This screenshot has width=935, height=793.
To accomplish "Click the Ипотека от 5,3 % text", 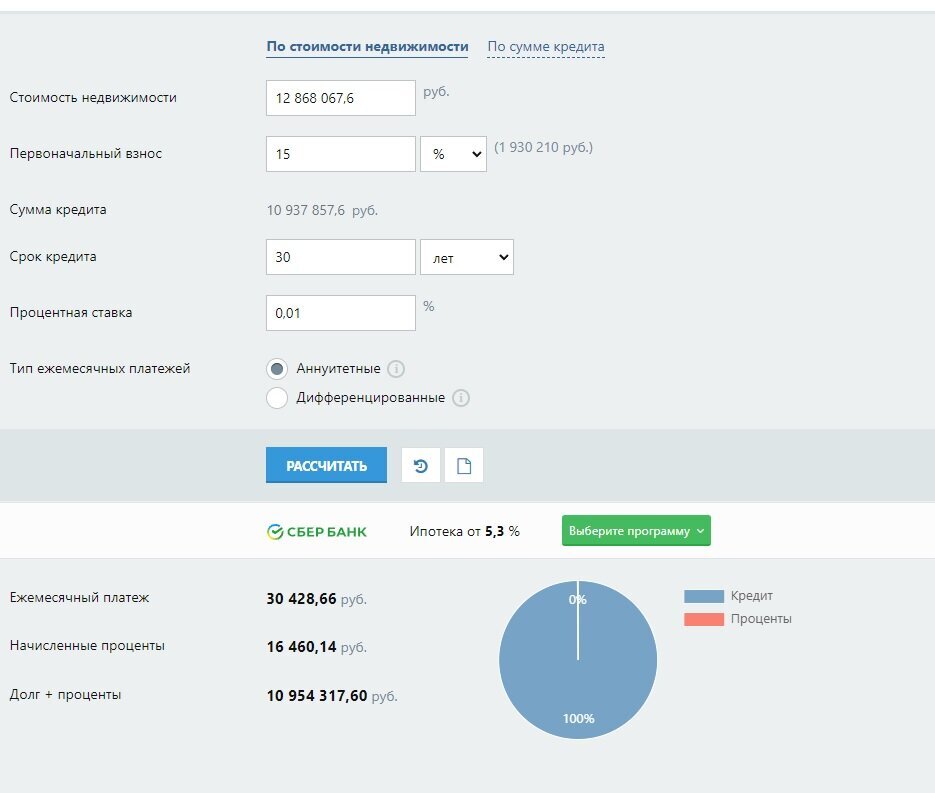I will pos(465,531).
